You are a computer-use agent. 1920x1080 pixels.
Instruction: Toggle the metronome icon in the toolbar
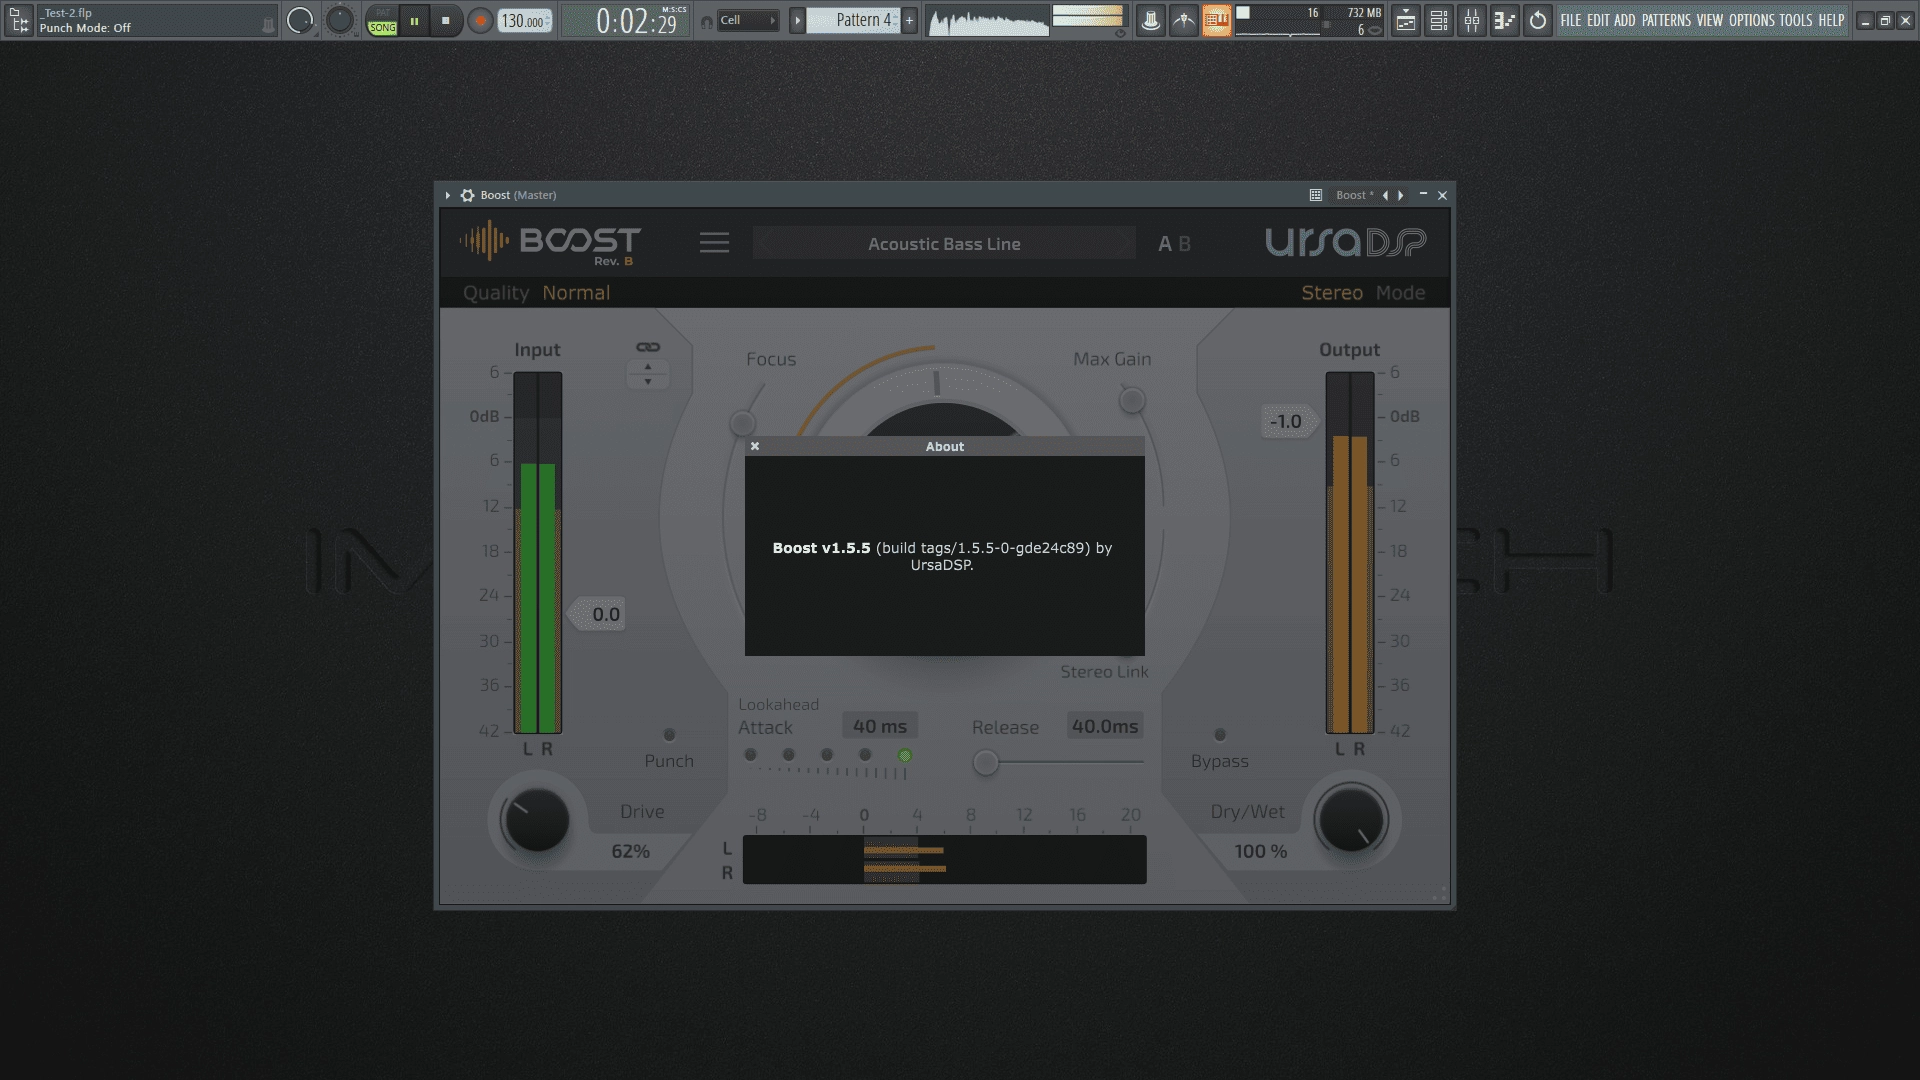click(x=1150, y=20)
